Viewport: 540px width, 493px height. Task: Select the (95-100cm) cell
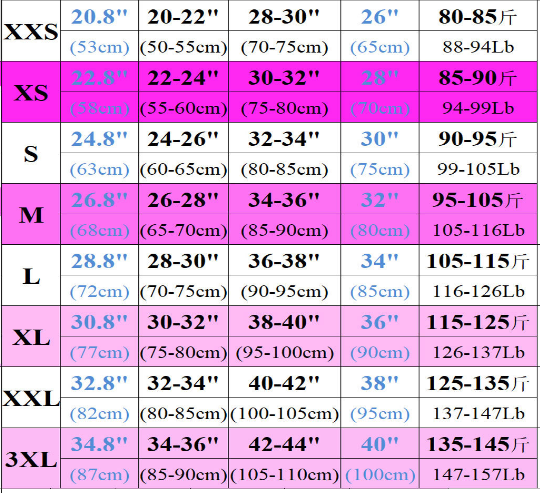pyautogui.click(x=284, y=352)
